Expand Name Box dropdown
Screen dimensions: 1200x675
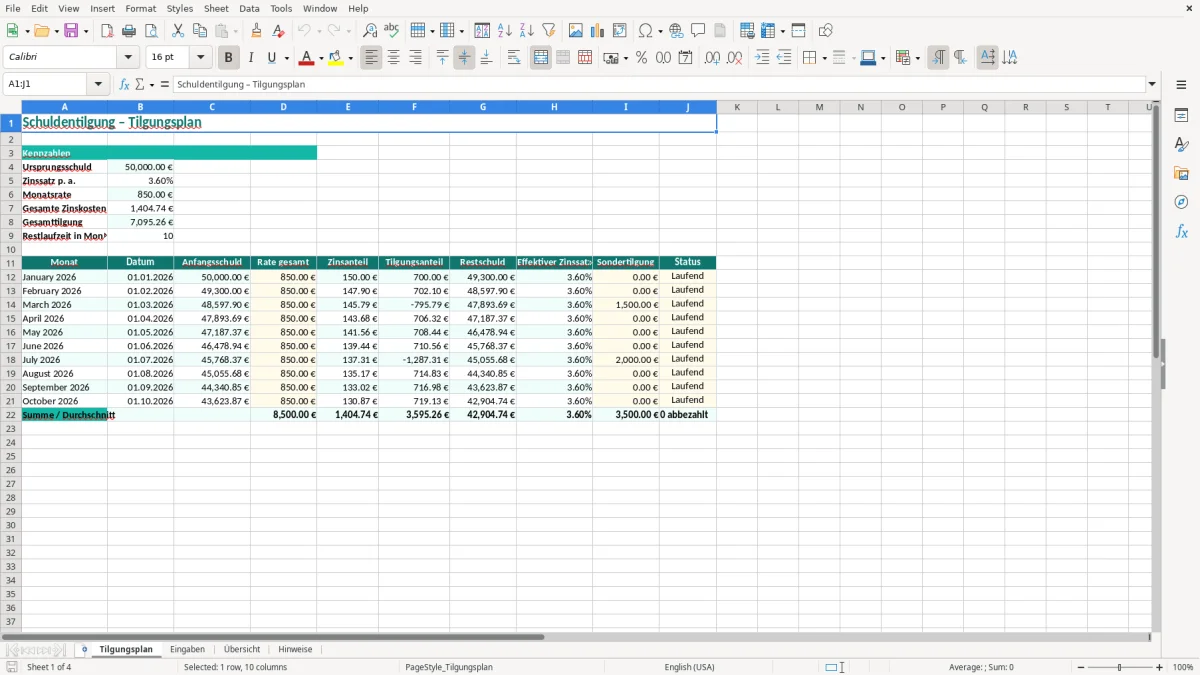pos(99,85)
